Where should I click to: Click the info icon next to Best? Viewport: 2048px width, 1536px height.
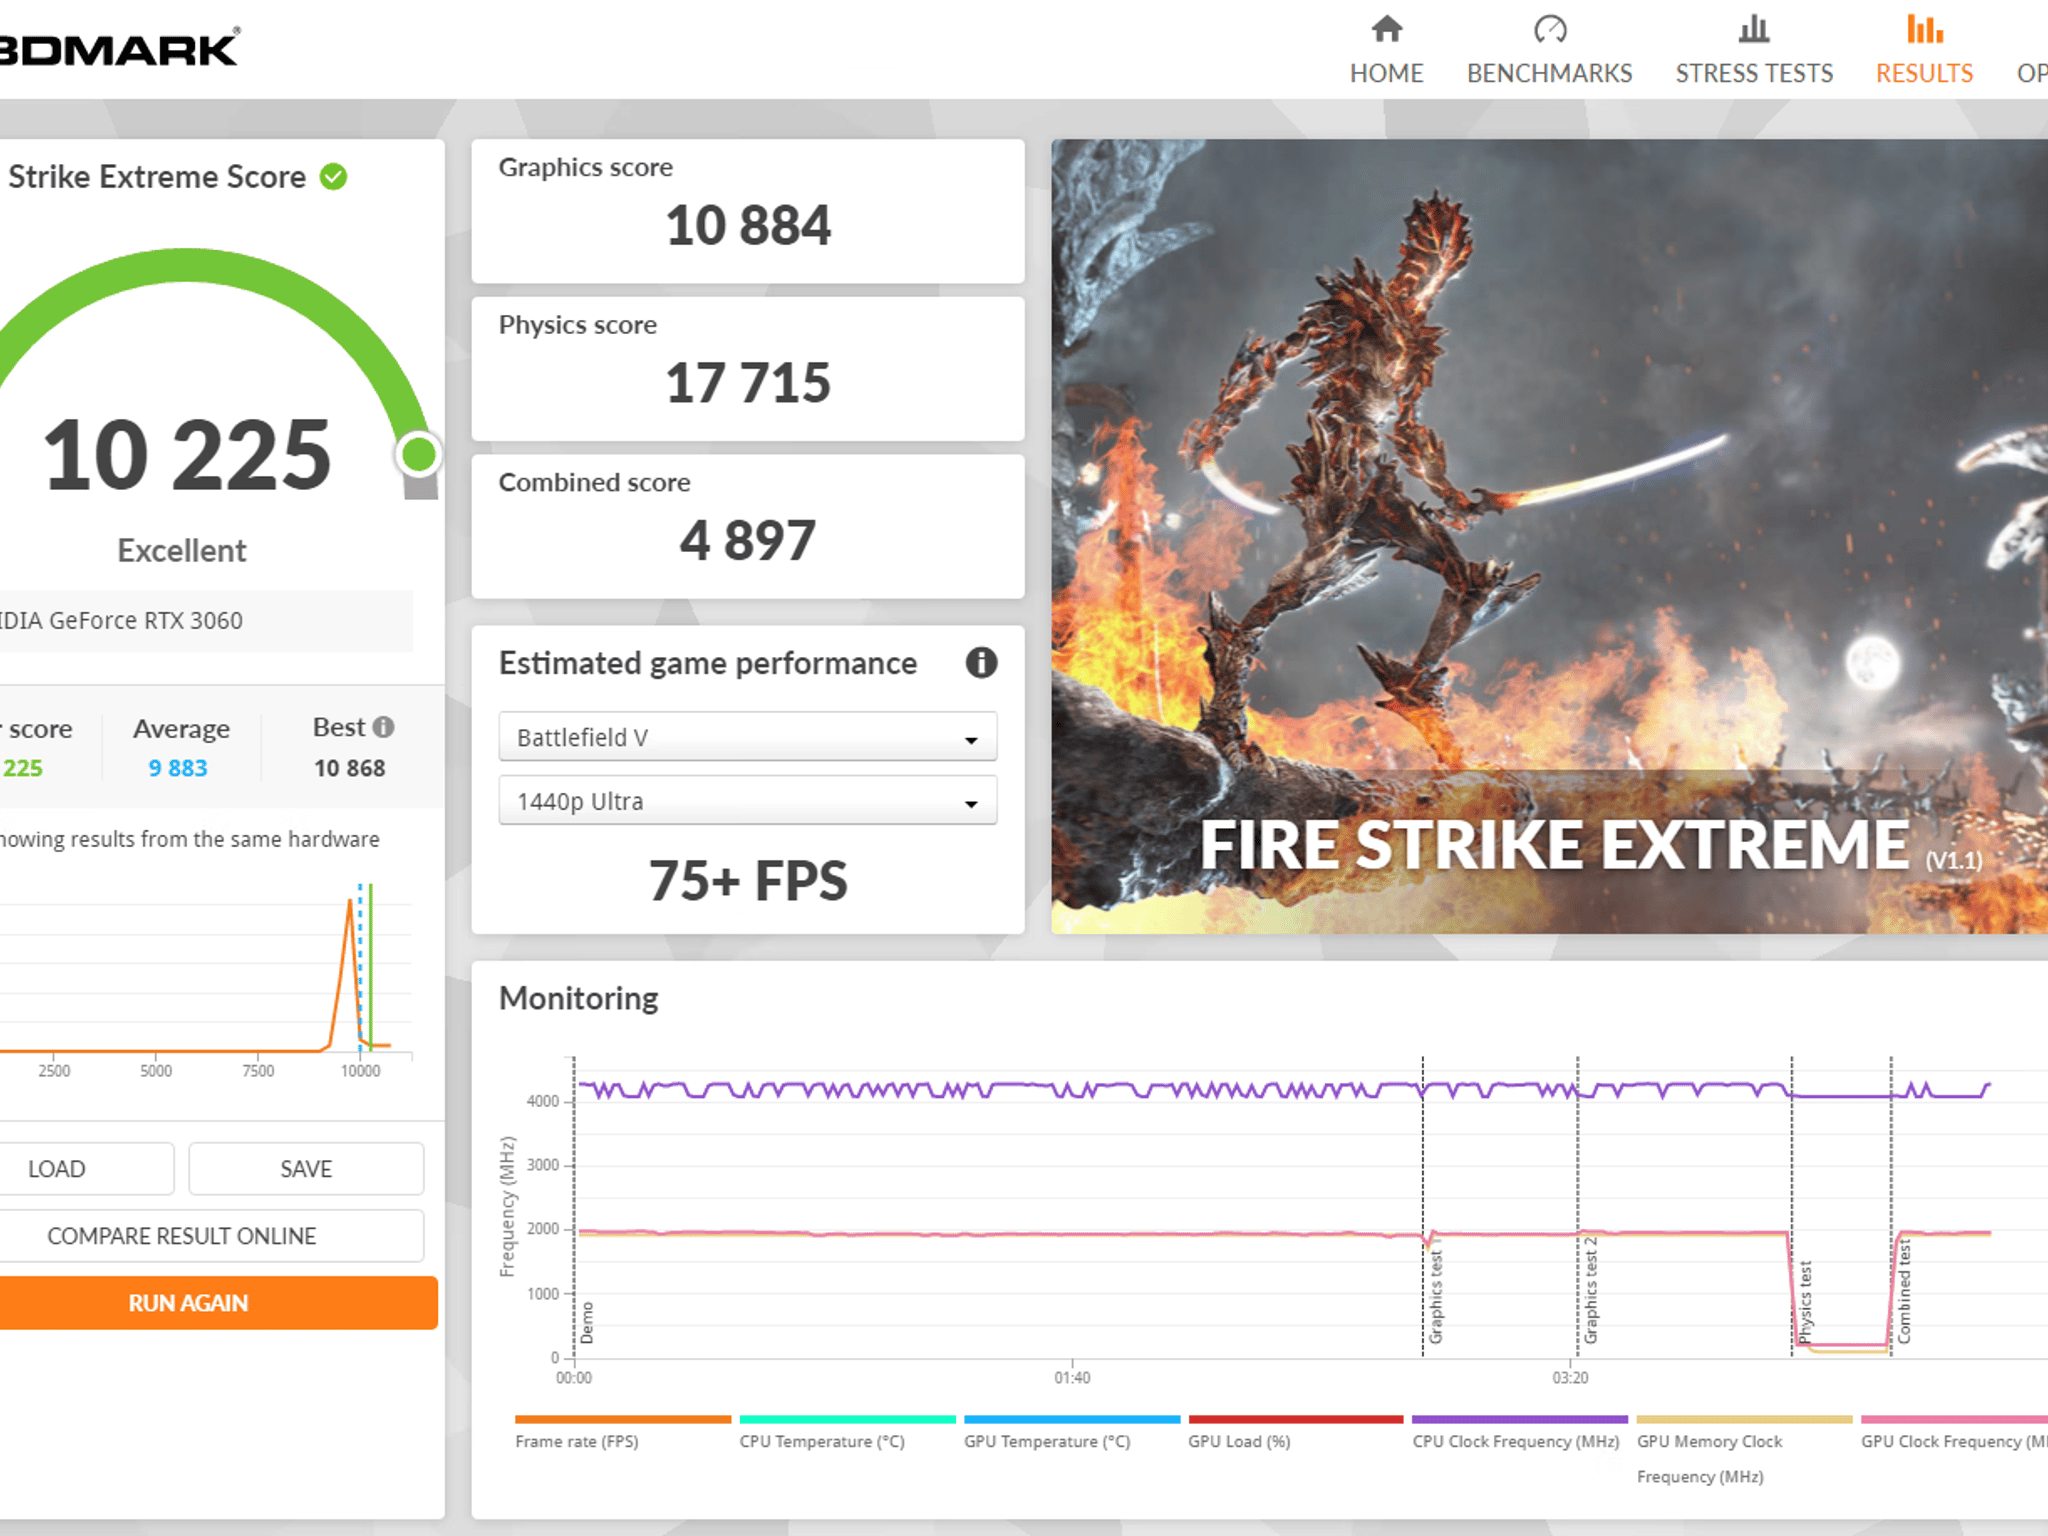[x=383, y=727]
